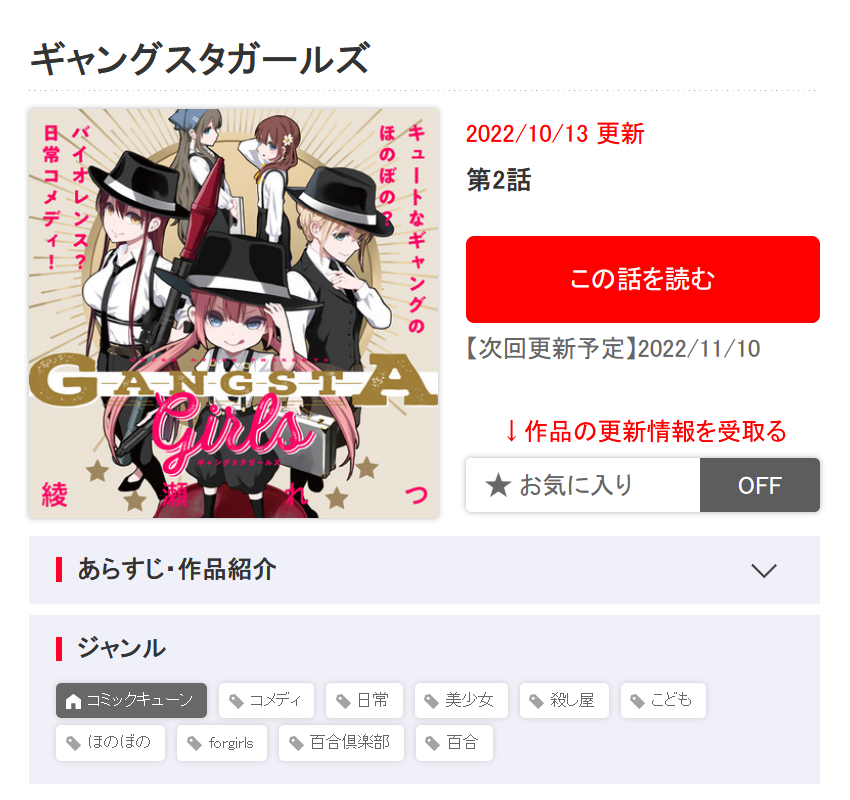Toggle the favorite OFF switch
Image resolution: width=850 pixels, height=800 pixels.
coord(759,485)
